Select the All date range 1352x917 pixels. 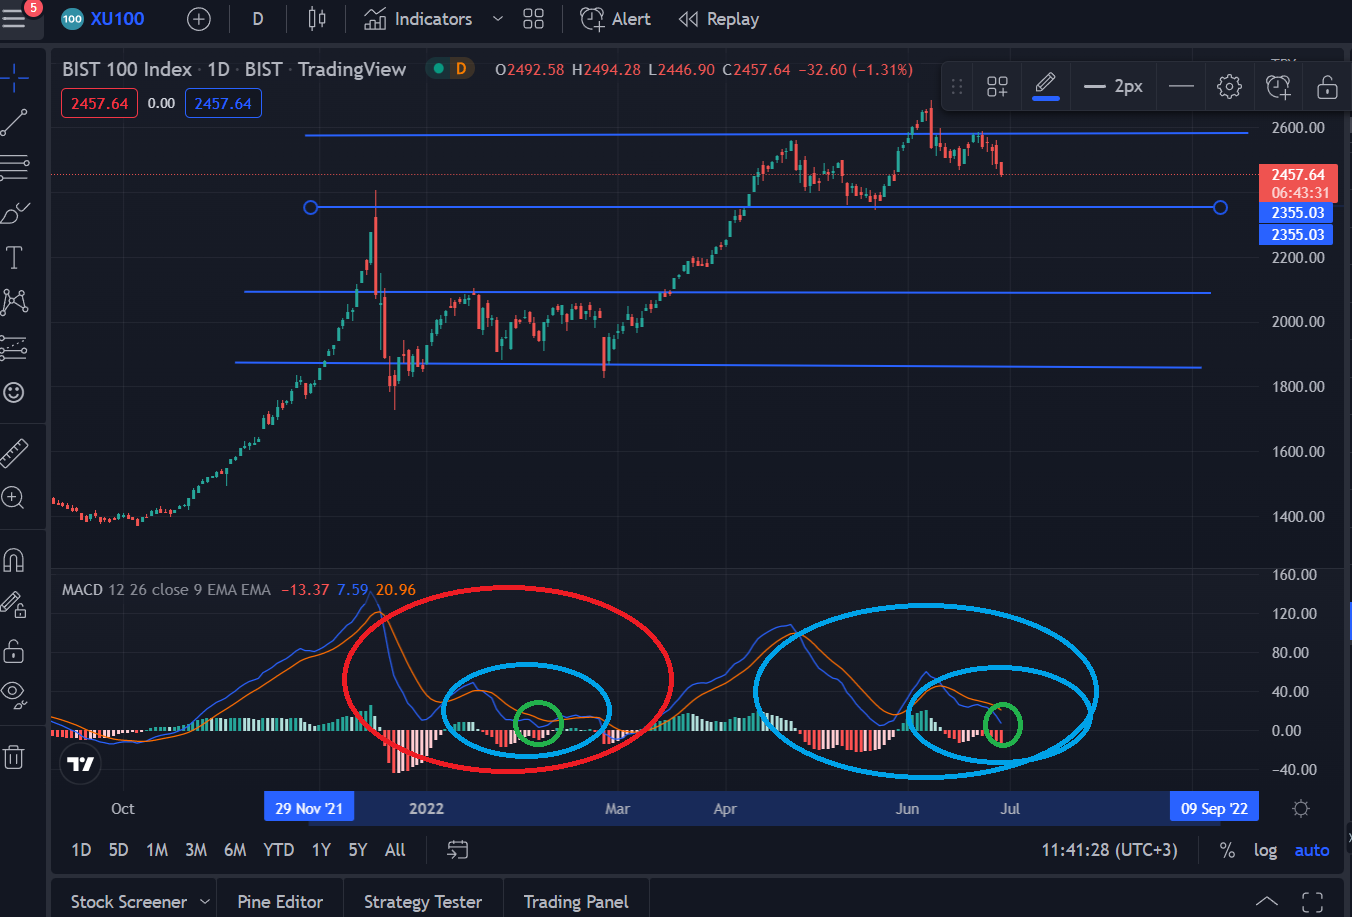(x=395, y=850)
